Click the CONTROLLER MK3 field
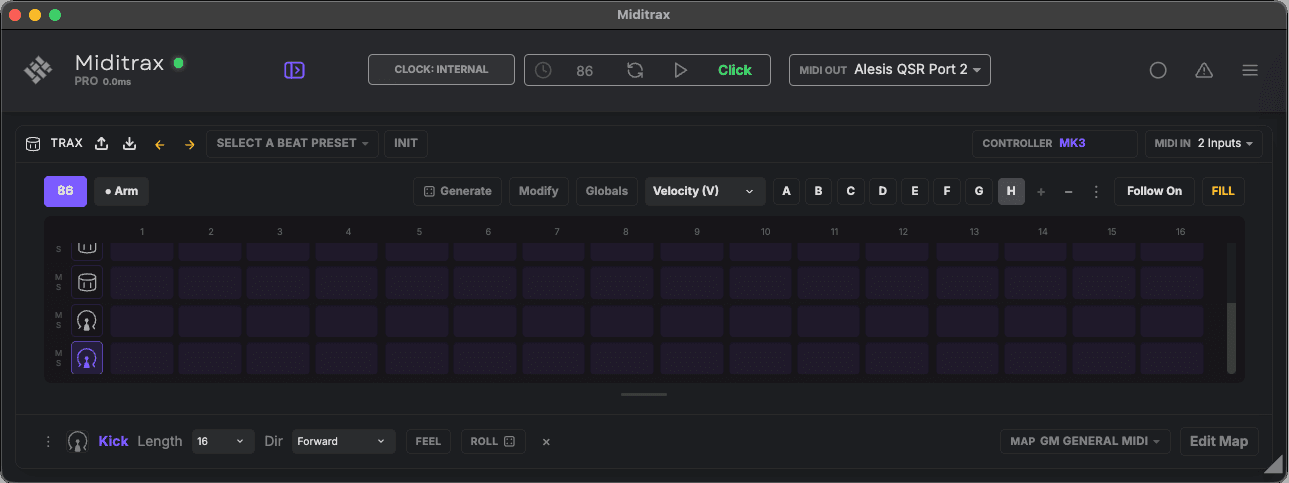The width and height of the screenshot is (1289, 483). tap(1055, 143)
